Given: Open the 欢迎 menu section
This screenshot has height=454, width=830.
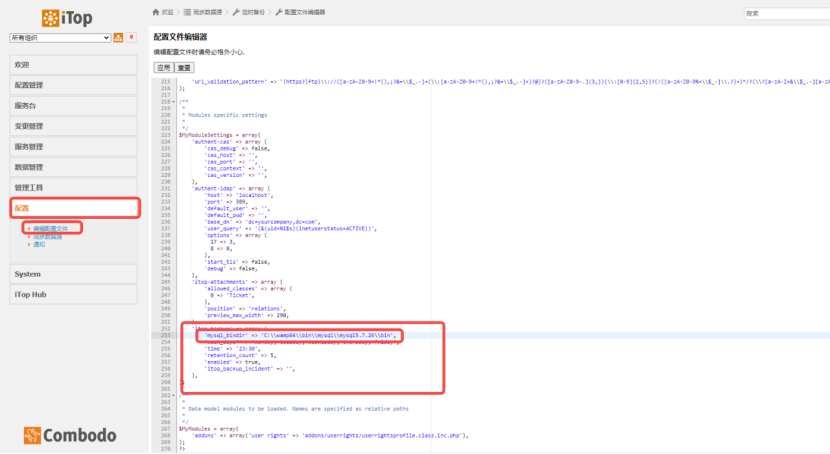Looking at the screenshot, I should 73,65.
